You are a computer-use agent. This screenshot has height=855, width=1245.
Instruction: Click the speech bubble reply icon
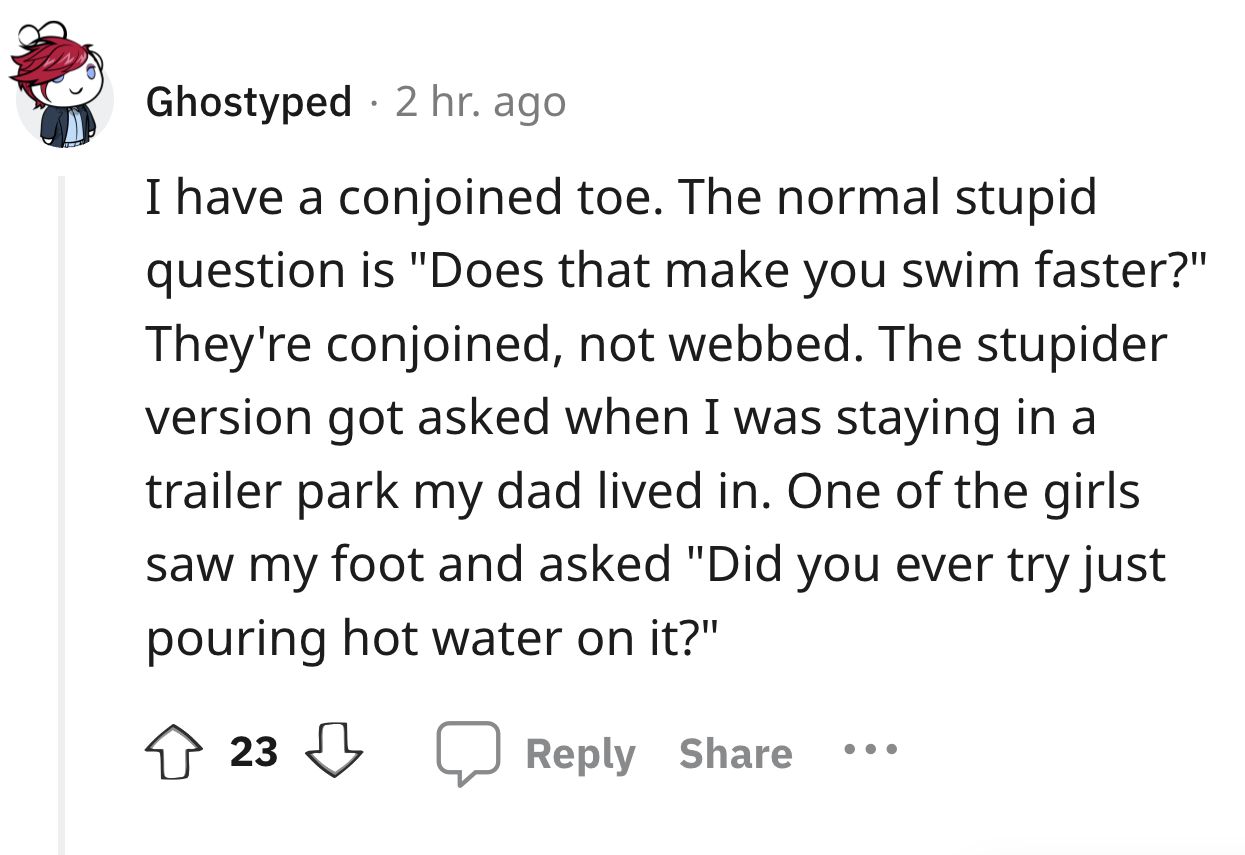(x=468, y=753)
